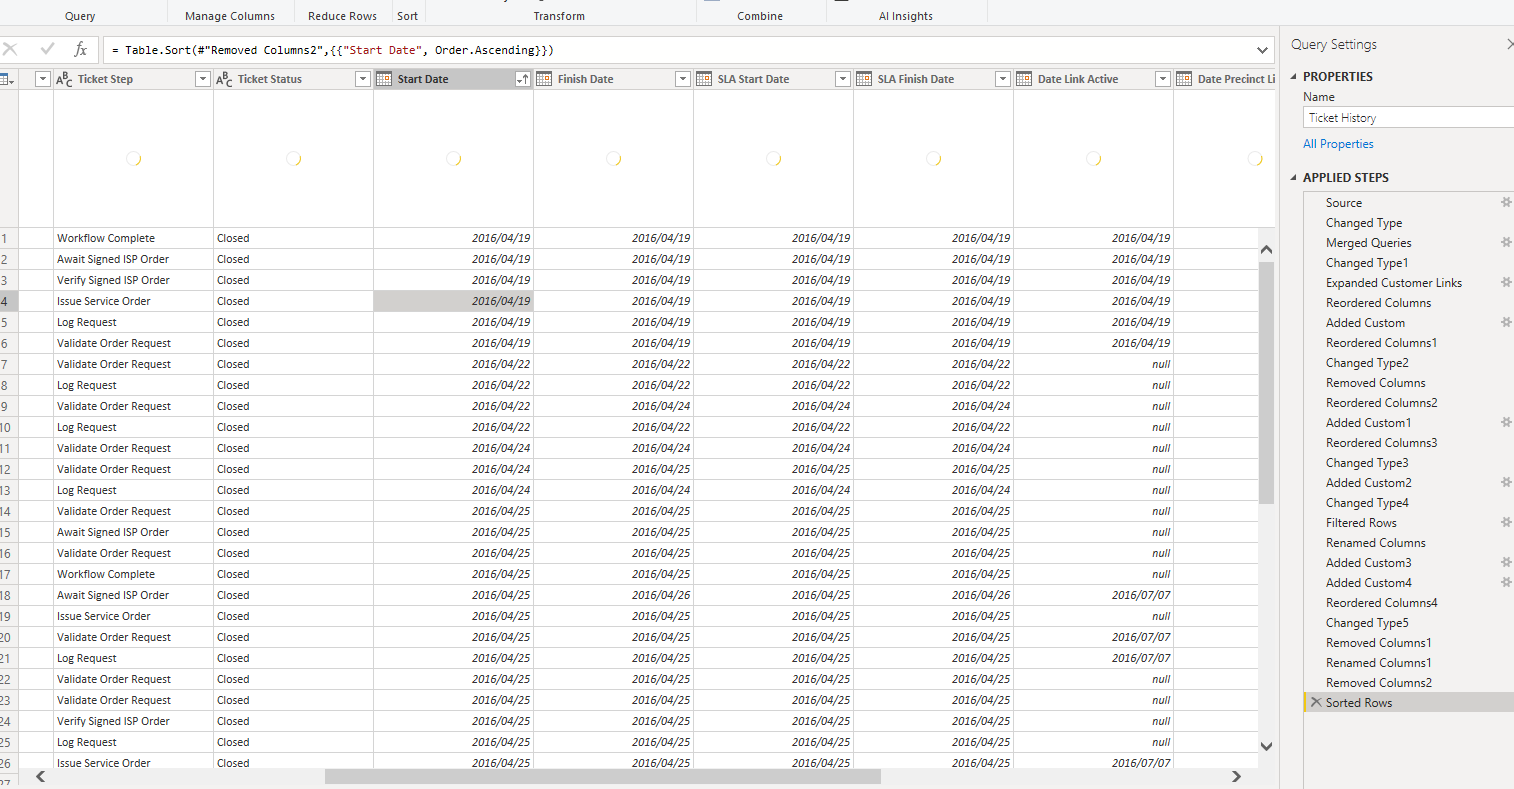Open the Start Date sort filter dropdown

coord(523,79)
